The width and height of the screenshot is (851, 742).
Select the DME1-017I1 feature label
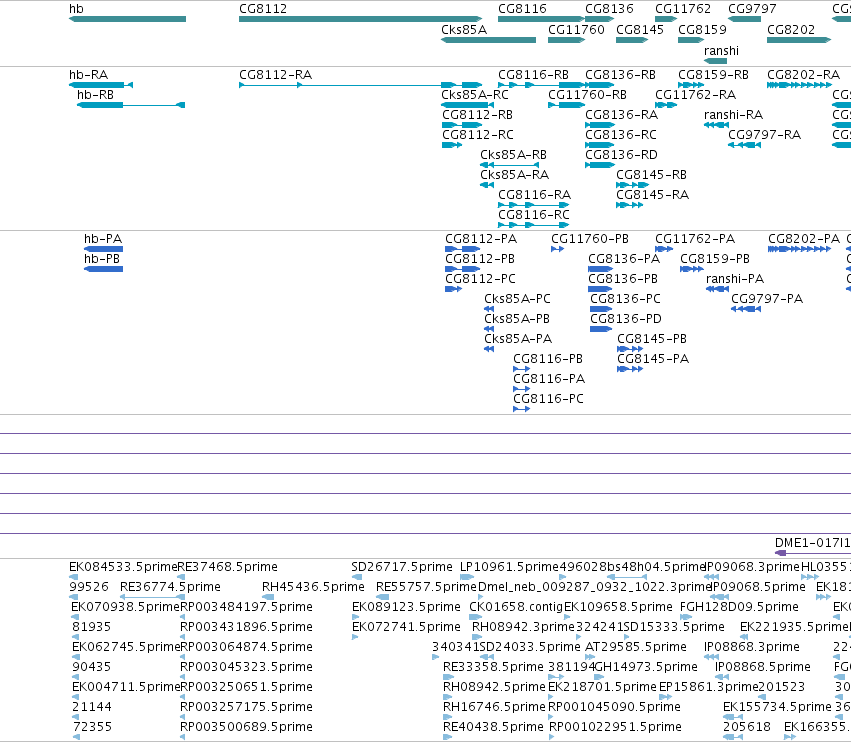(x=812, y=543)
